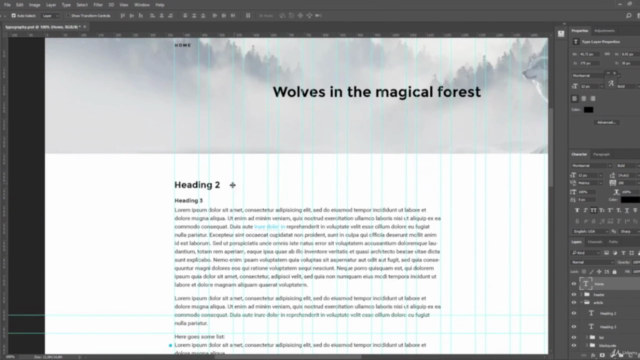Screen dimensions: 640x360
Task: Open the Character panel font family dropdown
Action: [x=591, y=166]
